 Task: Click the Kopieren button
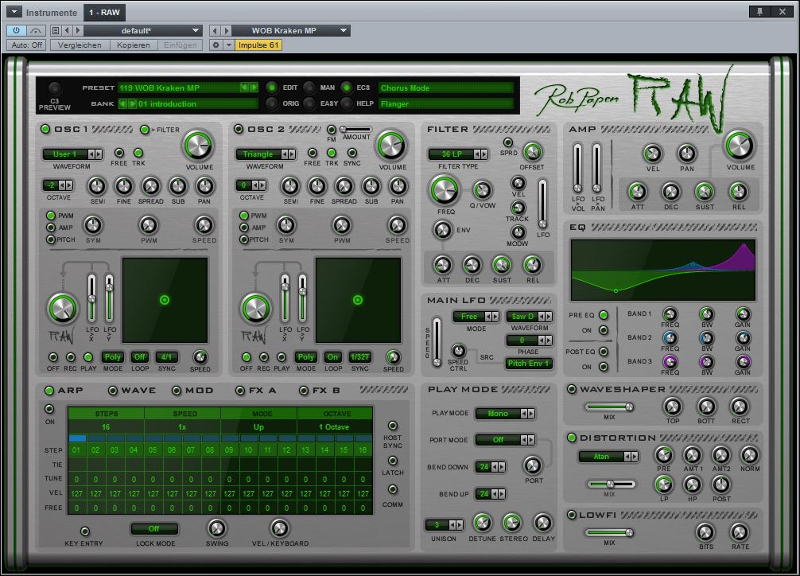(x=133, y=45)
